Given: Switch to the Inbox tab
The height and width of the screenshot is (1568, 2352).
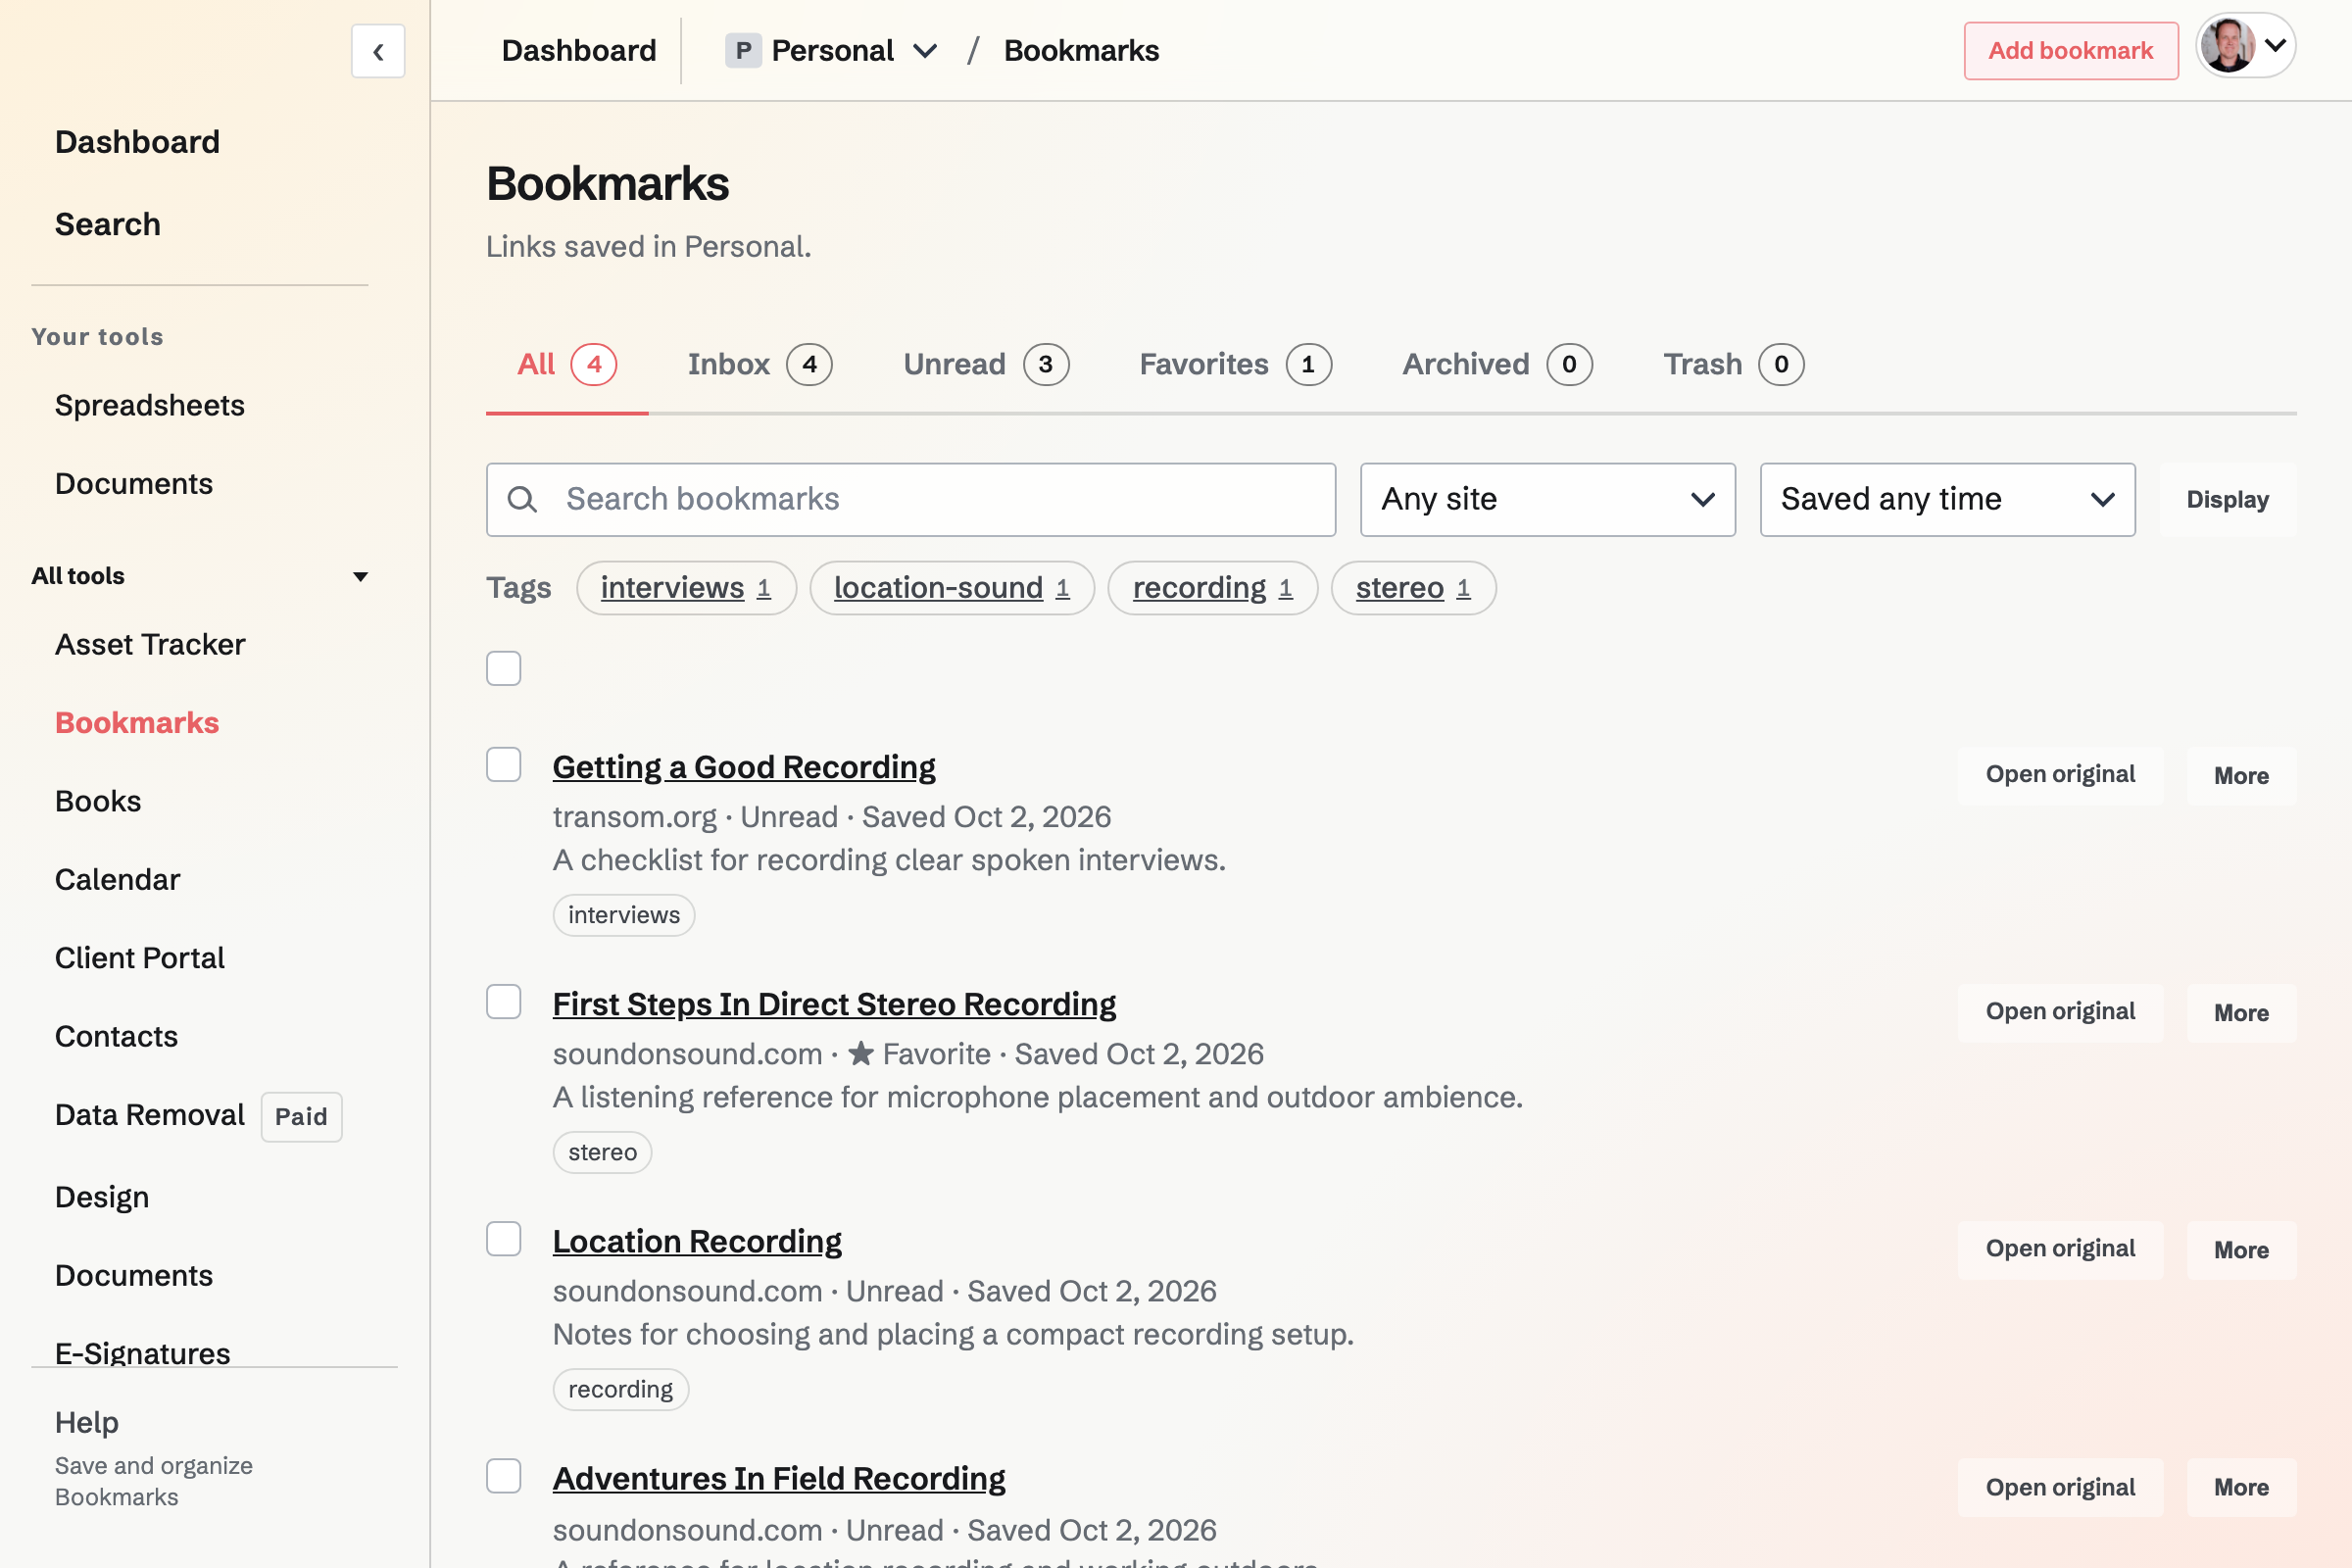Looking at the screenshot, I should (760, 364).
